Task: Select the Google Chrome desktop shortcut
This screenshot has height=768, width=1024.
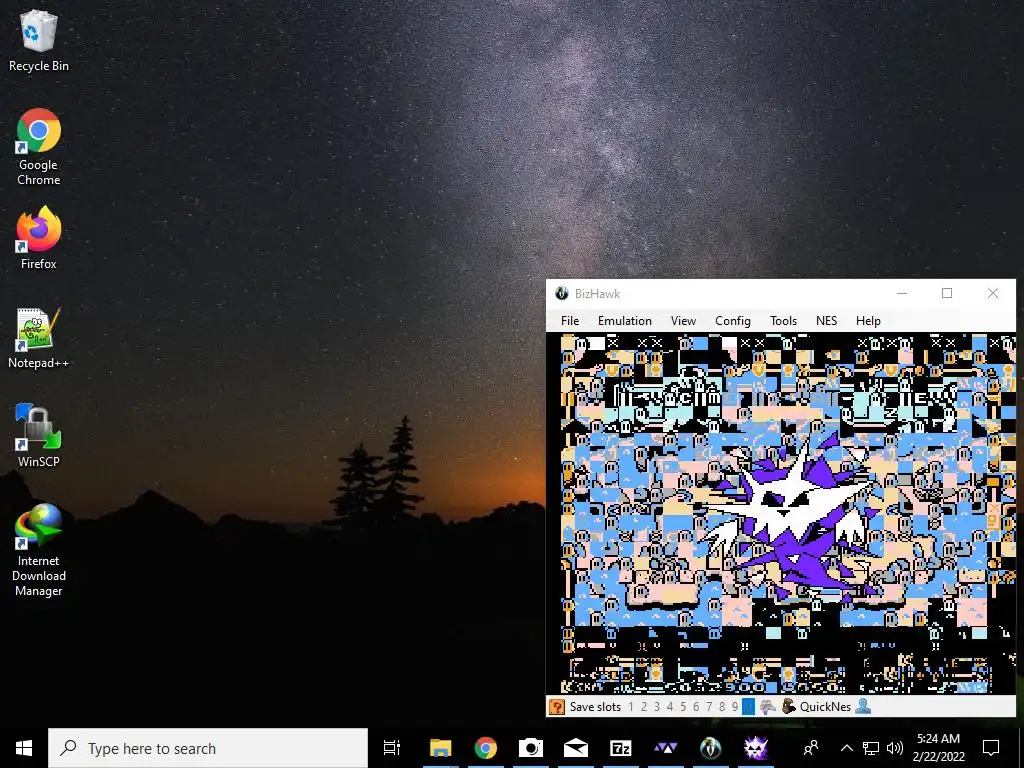Action: pos(39,148)
